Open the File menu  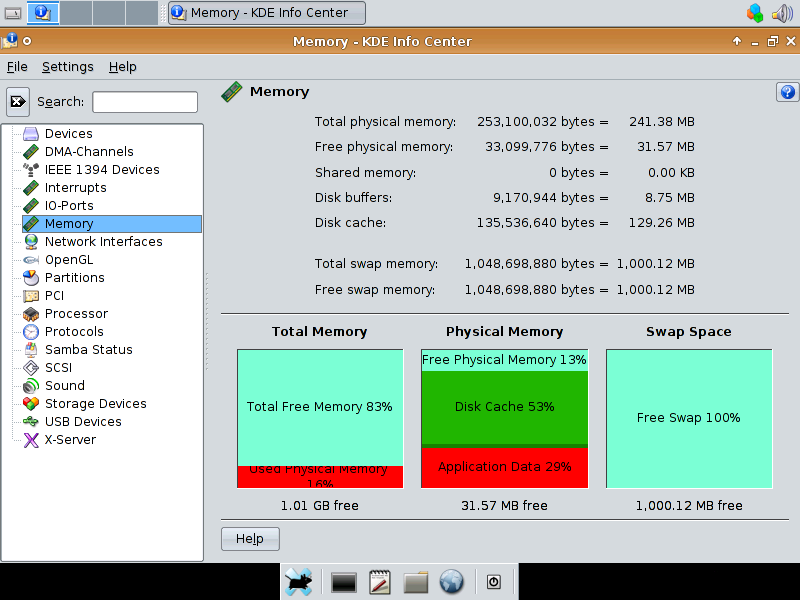(17, 67)
